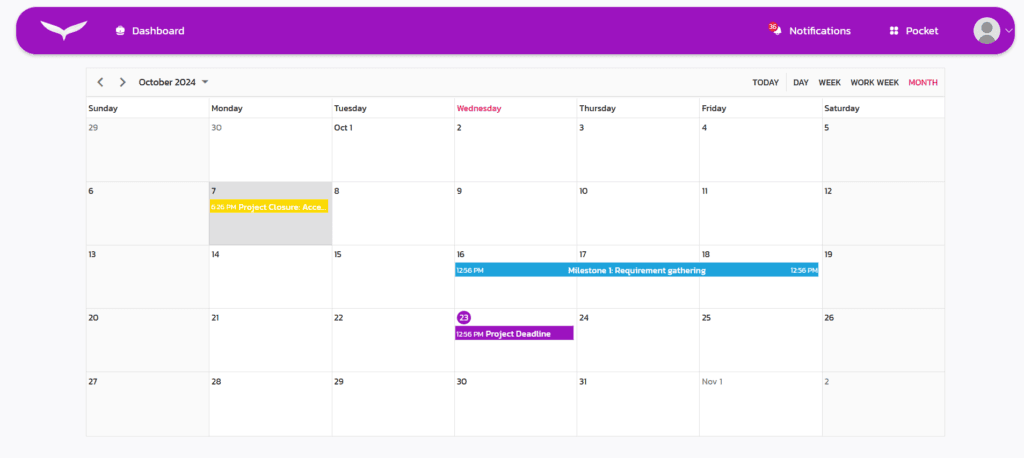Click the date 29 in September

pos(93,128)
